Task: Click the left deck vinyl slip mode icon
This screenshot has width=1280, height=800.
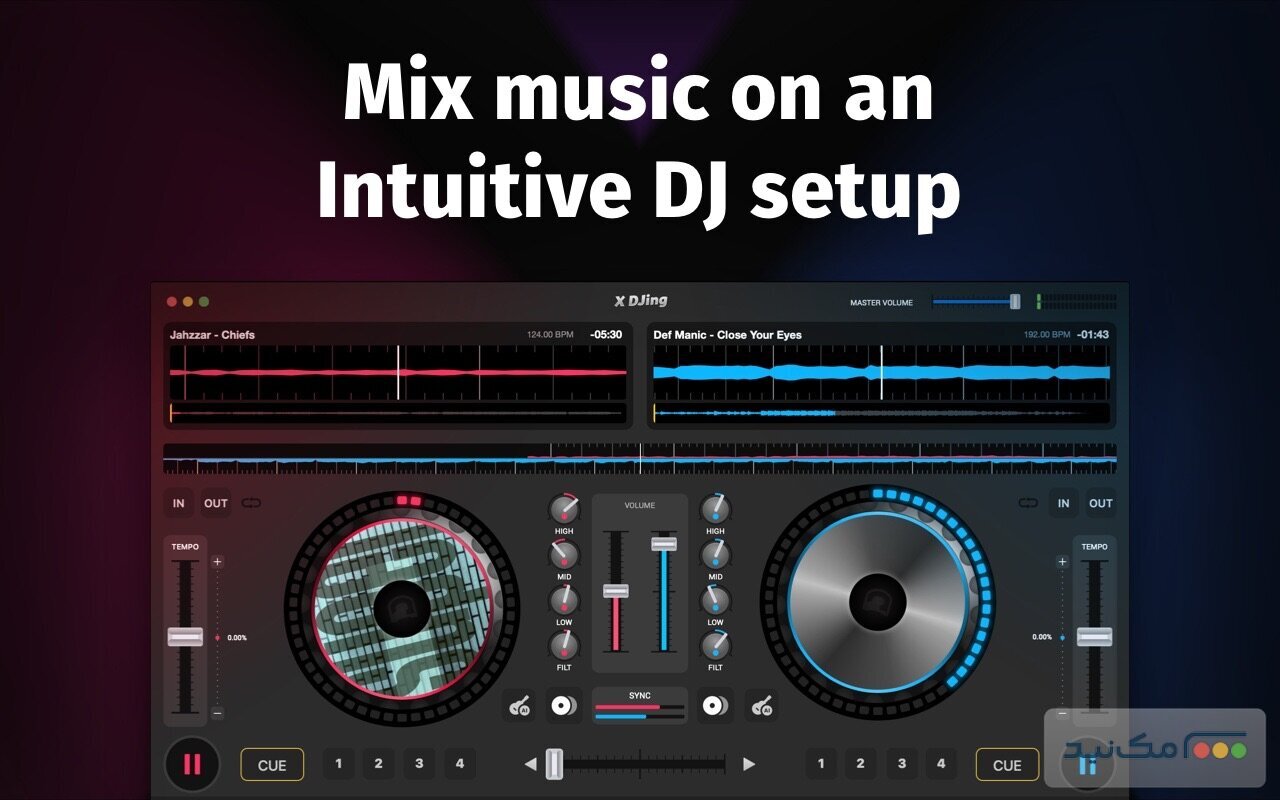Action: pos(563,705)
